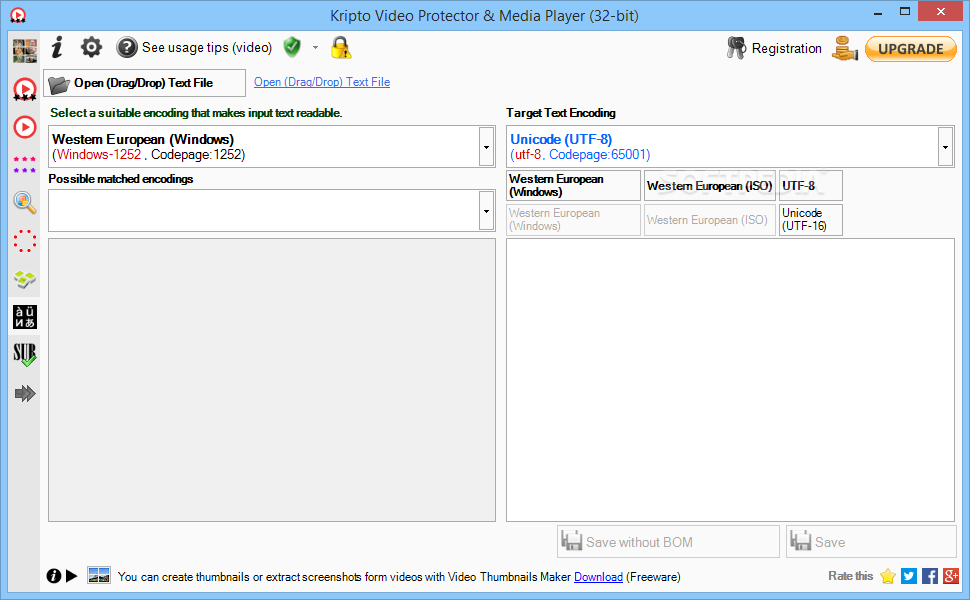The width and height of the screenshot is (970, 600).
Task: Click the greyed Western European (Windows) button
Action: (573, 220)
